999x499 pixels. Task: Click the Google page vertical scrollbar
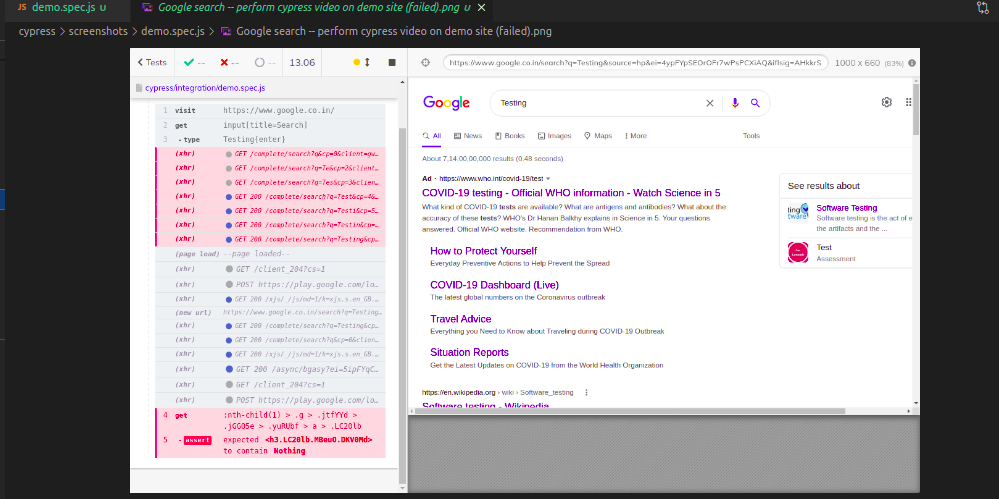(x=916, y=108)
